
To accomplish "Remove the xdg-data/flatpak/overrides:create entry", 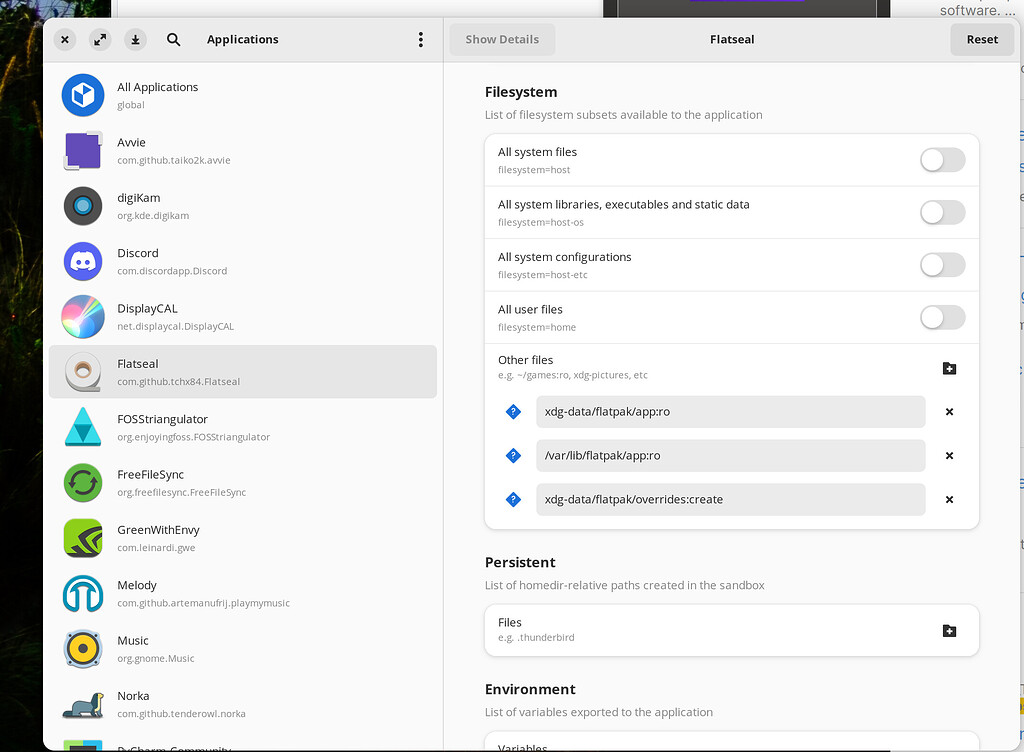I will pos(948,499).
